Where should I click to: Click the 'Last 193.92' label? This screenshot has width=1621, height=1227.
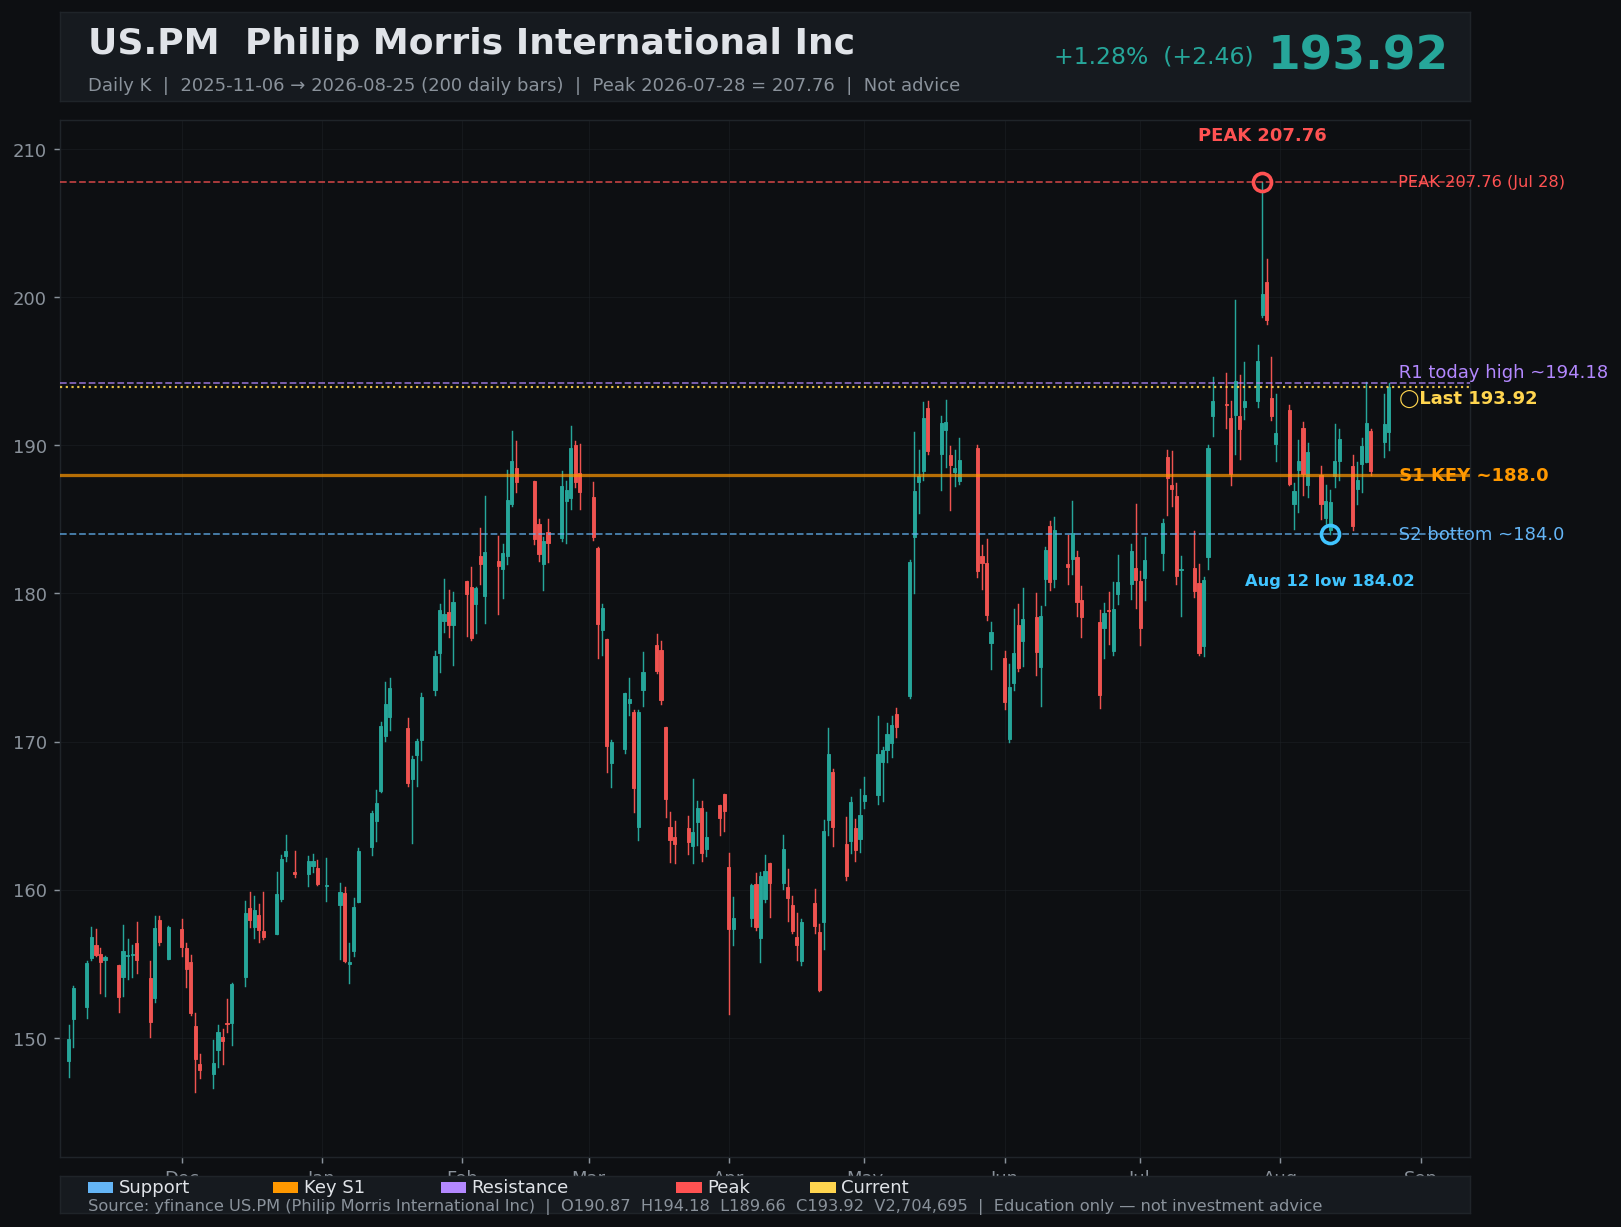(x=1478, y=398)
